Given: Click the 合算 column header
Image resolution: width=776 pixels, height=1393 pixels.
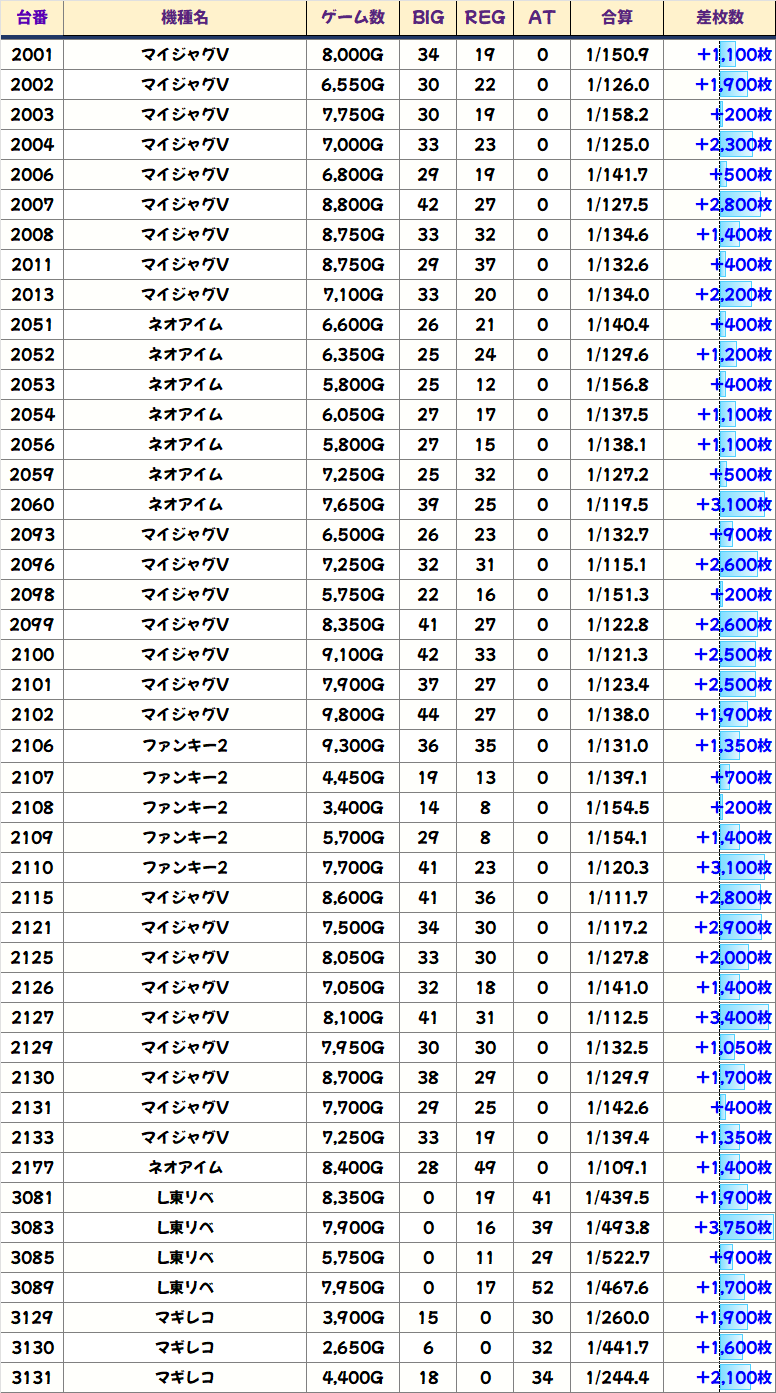Looking at the screenshot, I should (x=617, y=18).
